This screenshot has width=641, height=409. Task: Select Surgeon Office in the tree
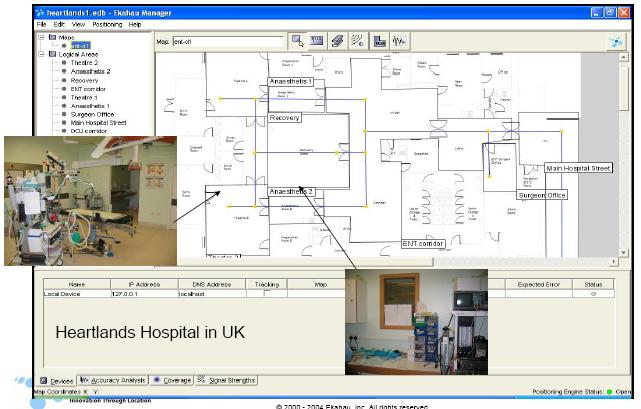tap(92, 115)
